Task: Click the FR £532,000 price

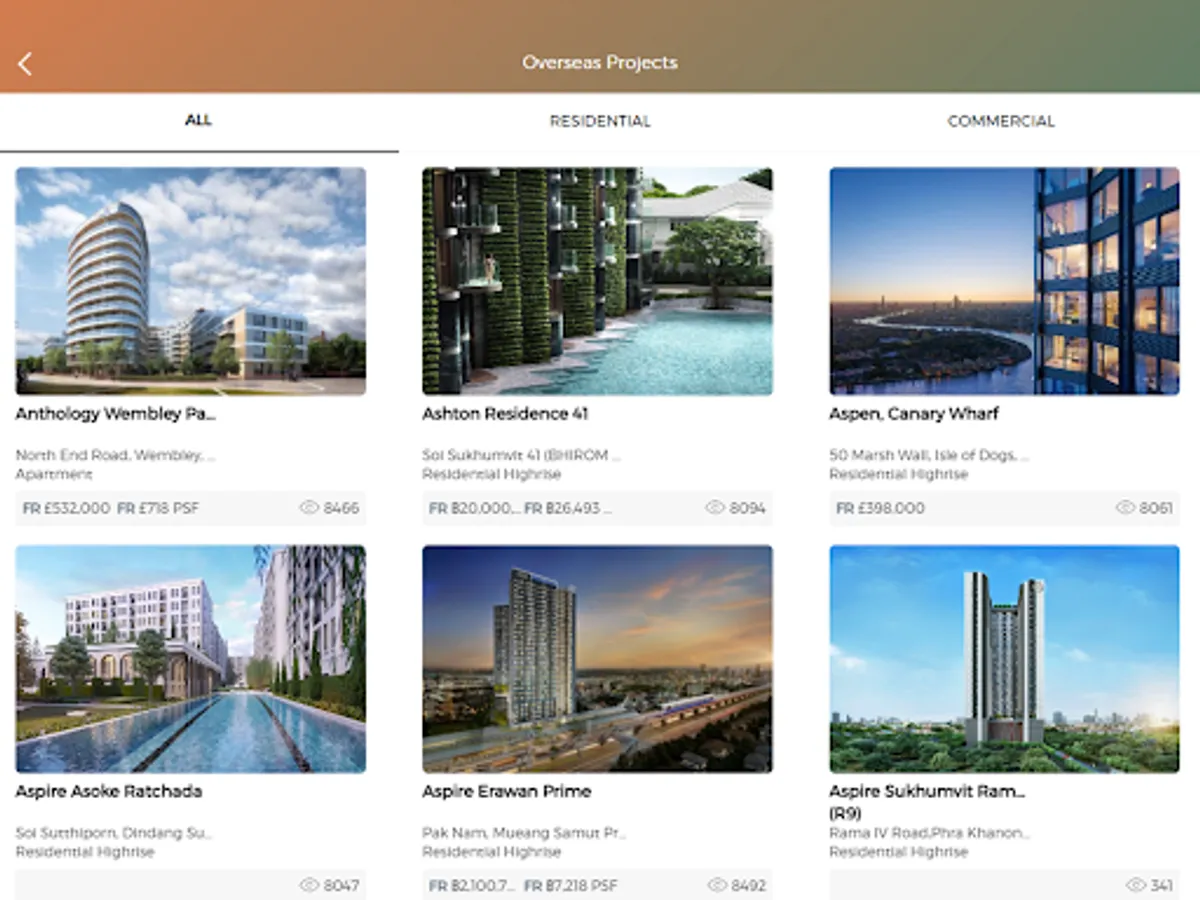Action: pyautogui.click(x=66, y=508)
